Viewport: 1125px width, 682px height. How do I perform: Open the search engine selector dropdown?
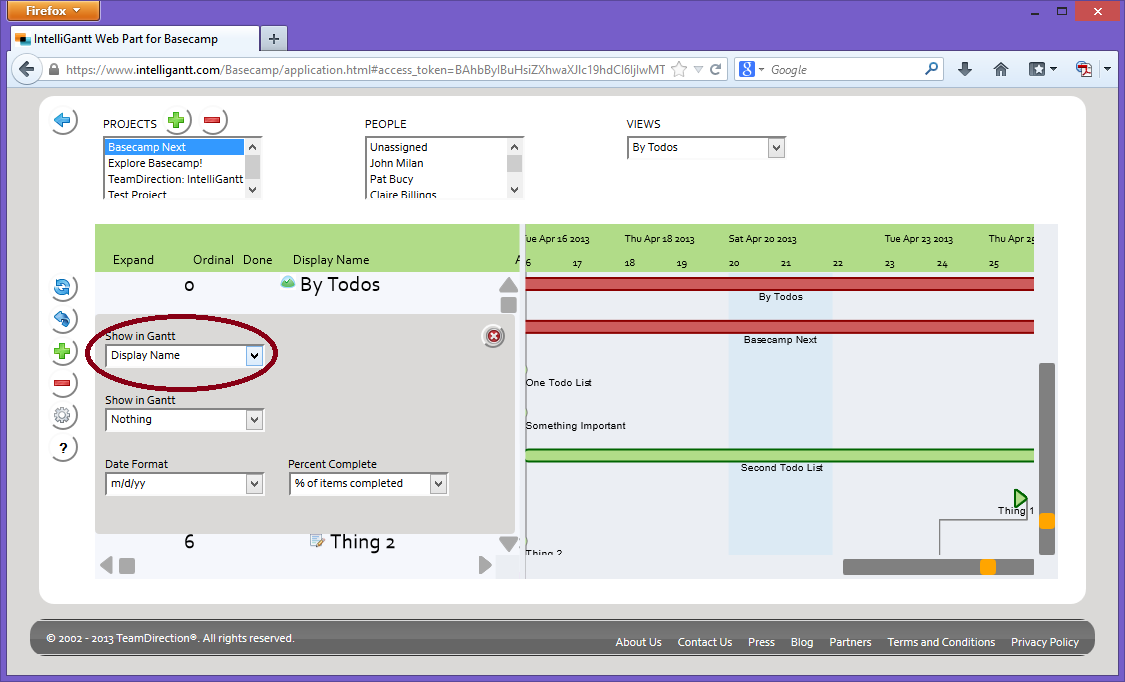[751, 70]
